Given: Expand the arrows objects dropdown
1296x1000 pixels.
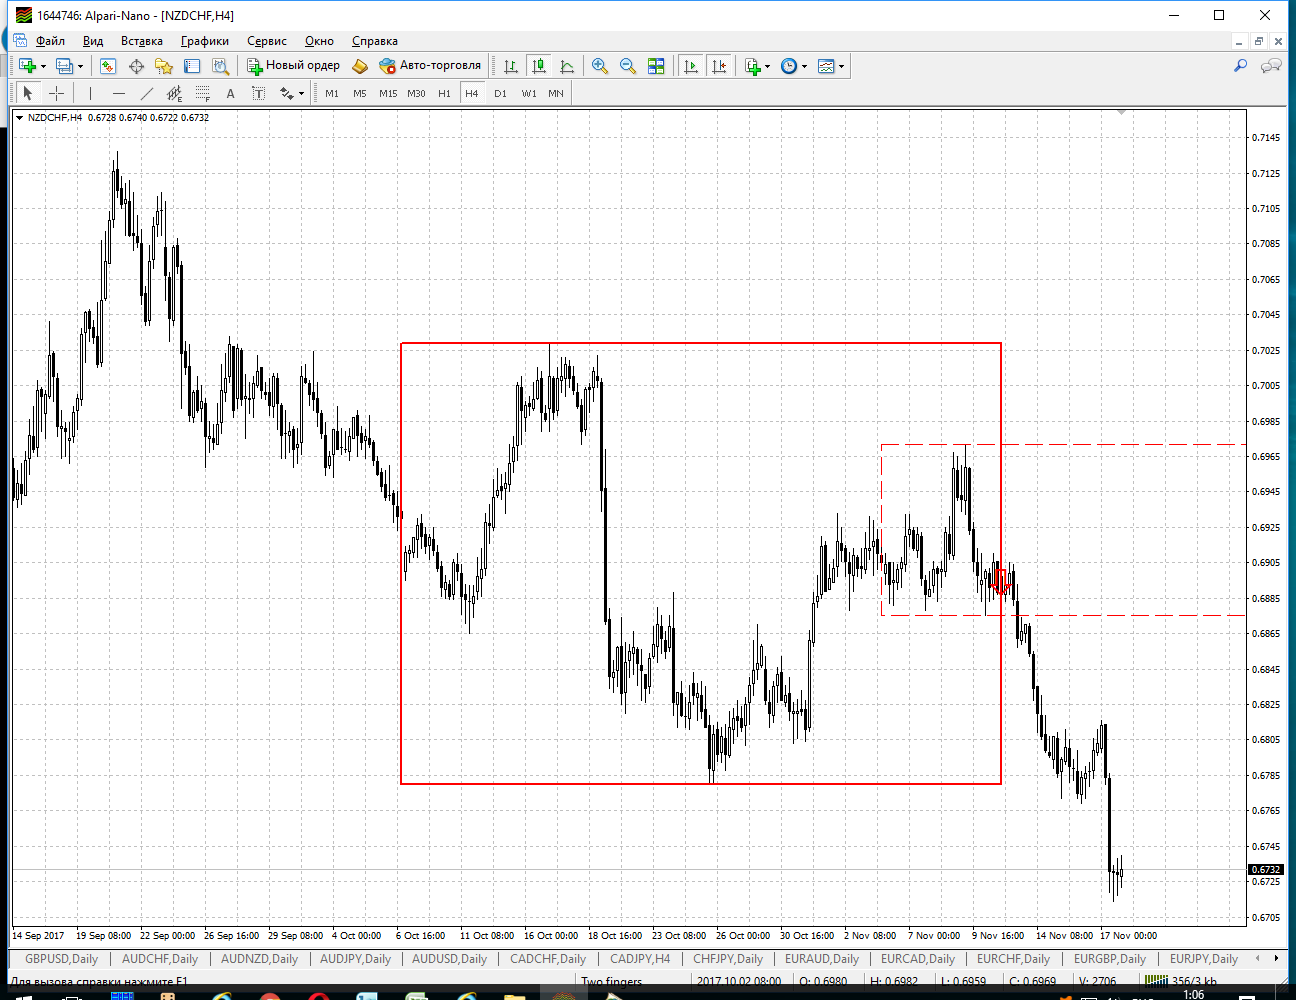Looking at the screenshot, I should pyautogui.click(x=301, y=94).
